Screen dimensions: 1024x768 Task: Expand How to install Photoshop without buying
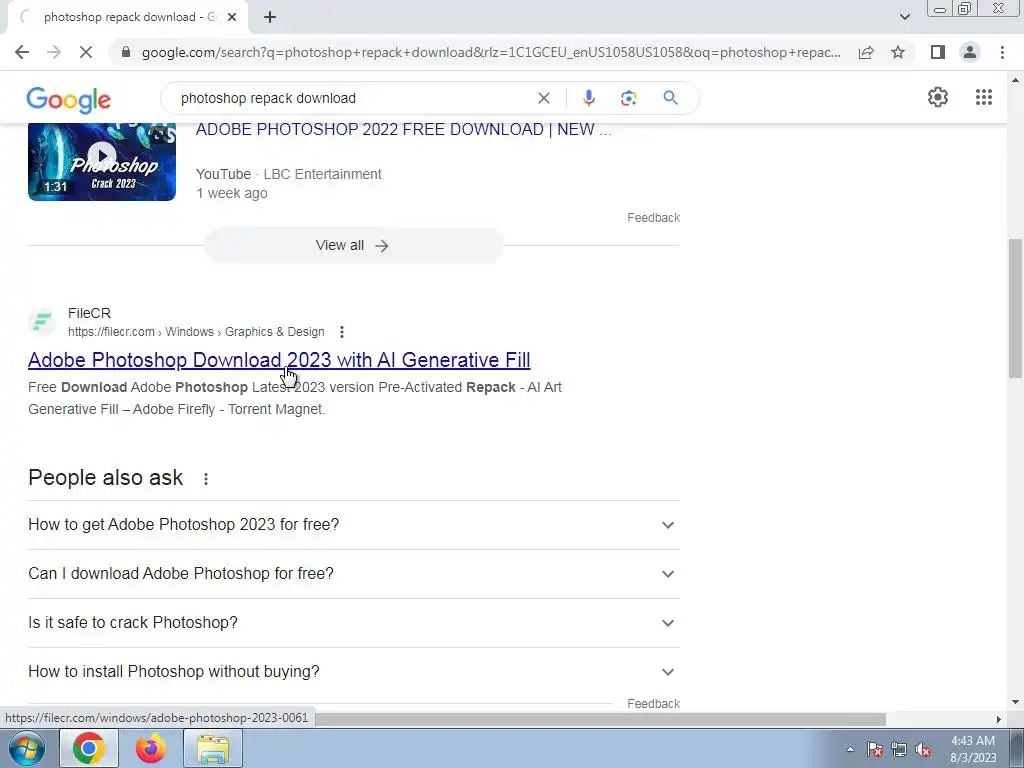click(353, 672)
